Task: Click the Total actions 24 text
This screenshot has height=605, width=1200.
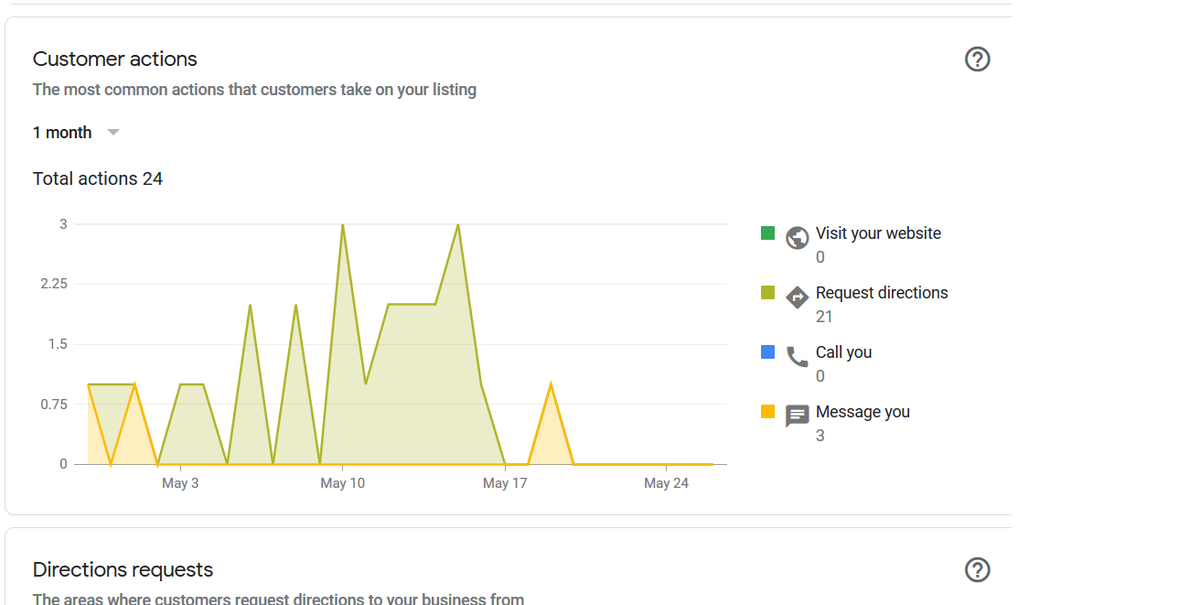Action: [98, 179]
